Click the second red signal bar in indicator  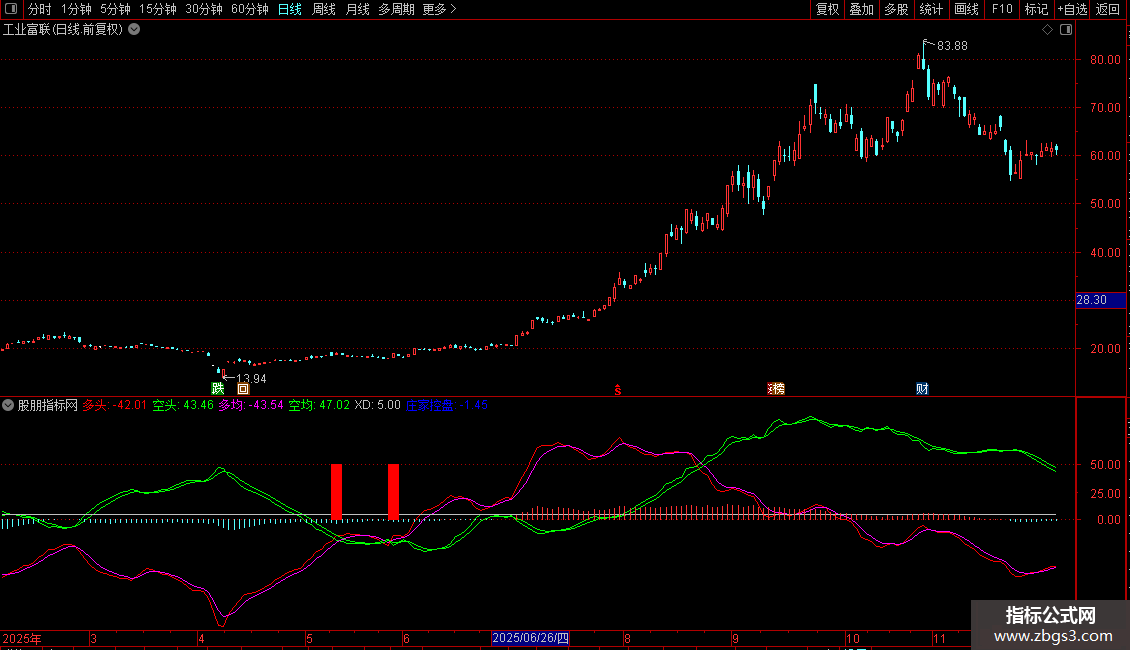point(393,491)
